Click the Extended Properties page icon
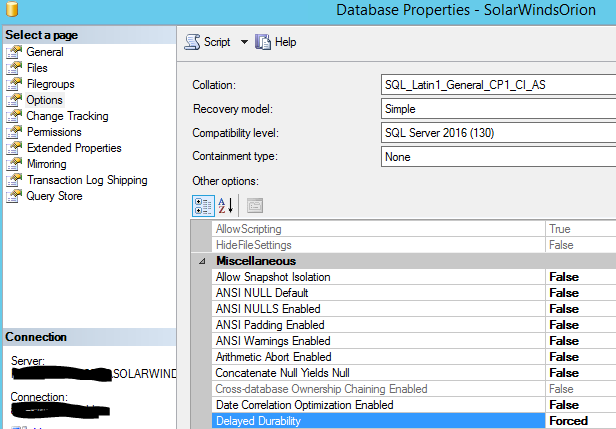This screenshot has height=429, width=616. pos(14,148)
